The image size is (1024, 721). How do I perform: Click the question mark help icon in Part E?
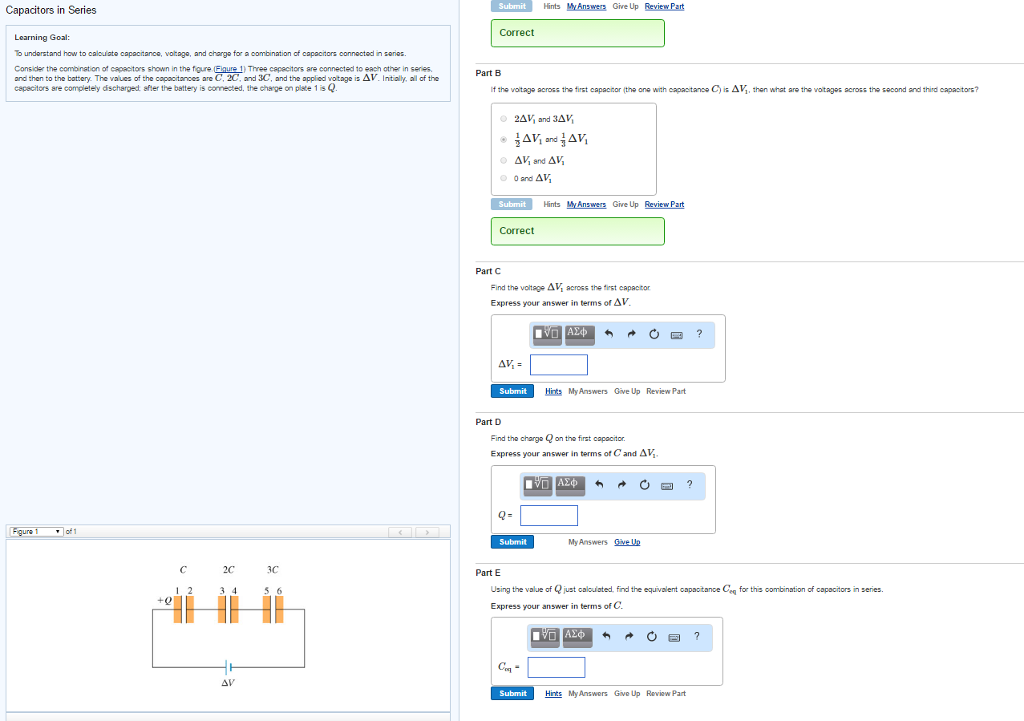click(696, 636)
